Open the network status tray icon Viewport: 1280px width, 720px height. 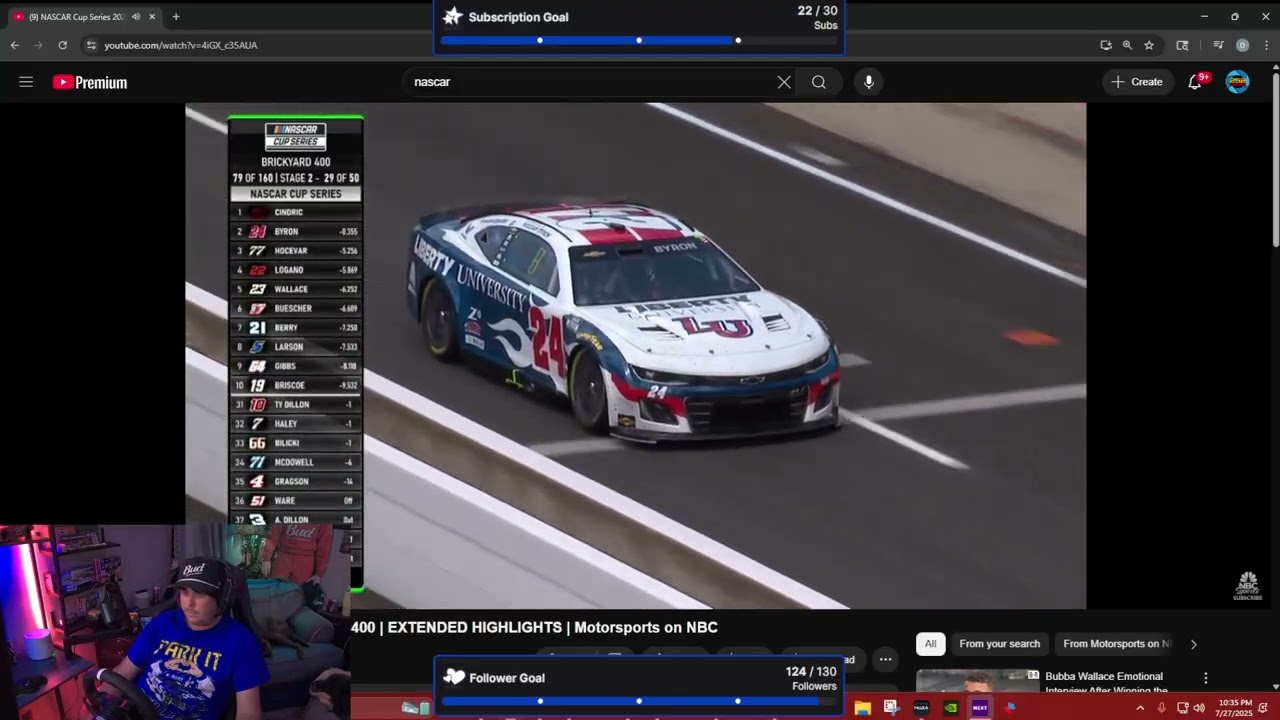pyautogui.click(x=1182, y=708)
